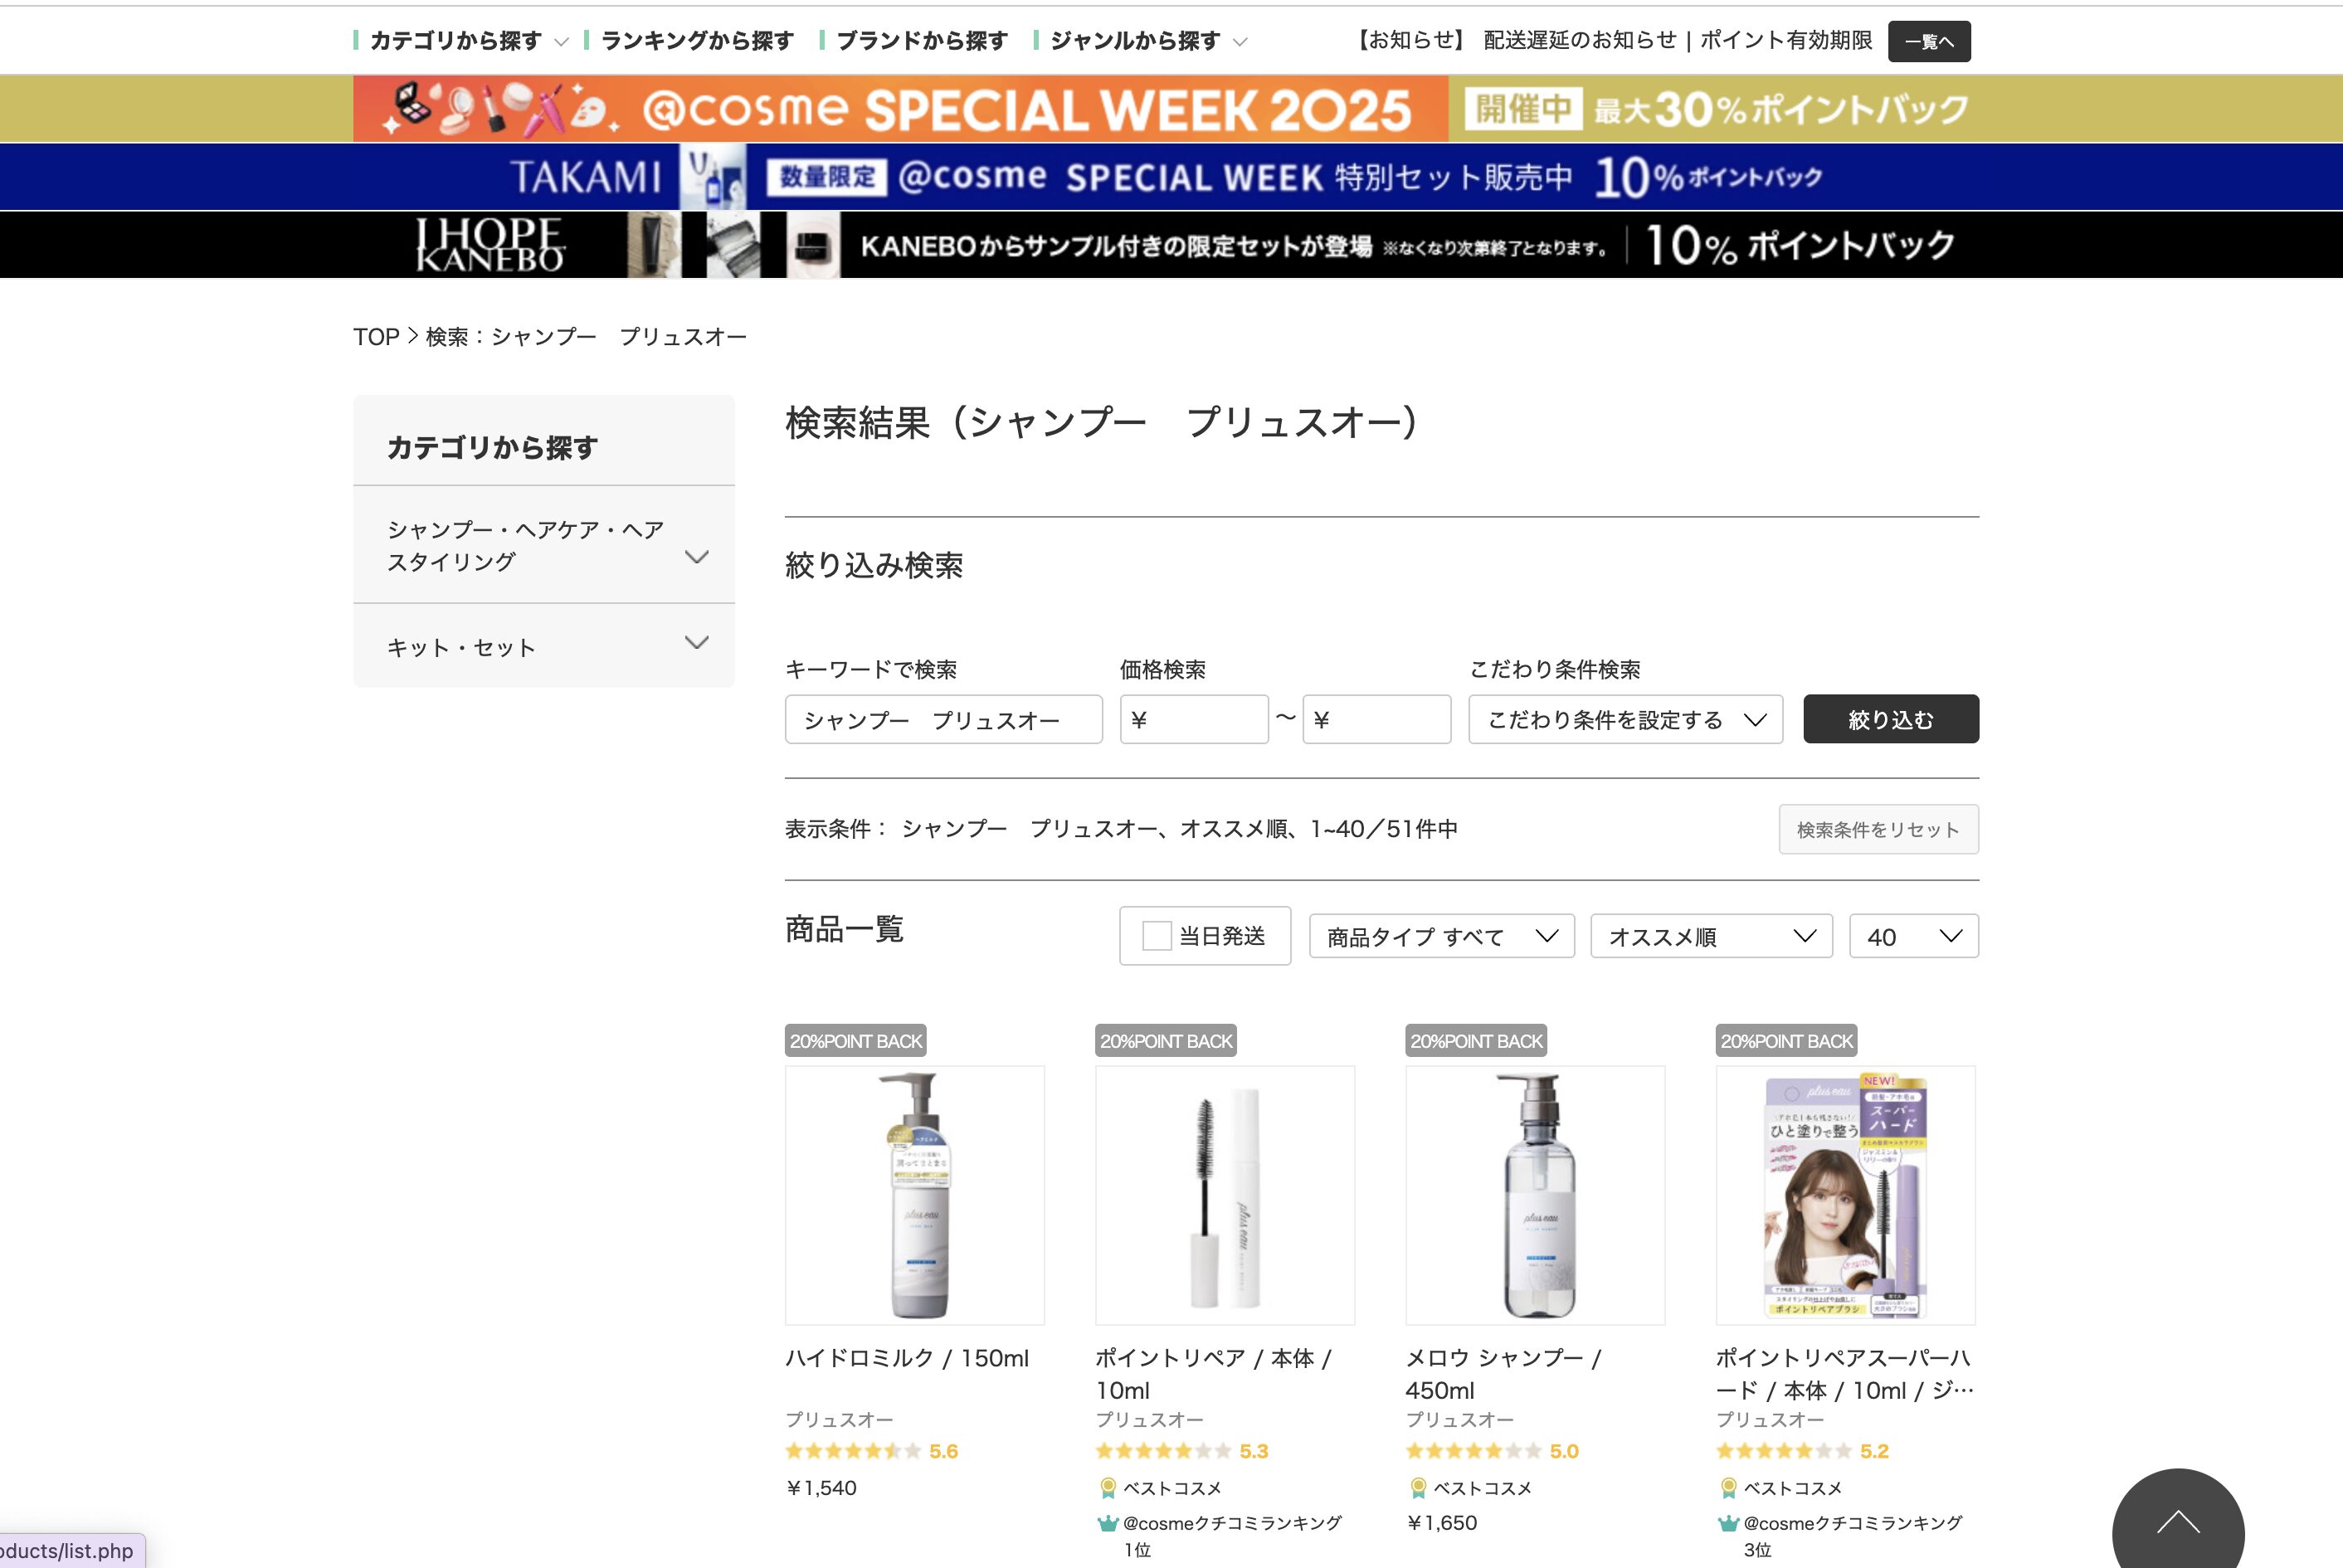Open the 40 items-per-page dropdown
Screen dimensions: 2343x1568
(x=1913, y=936)
